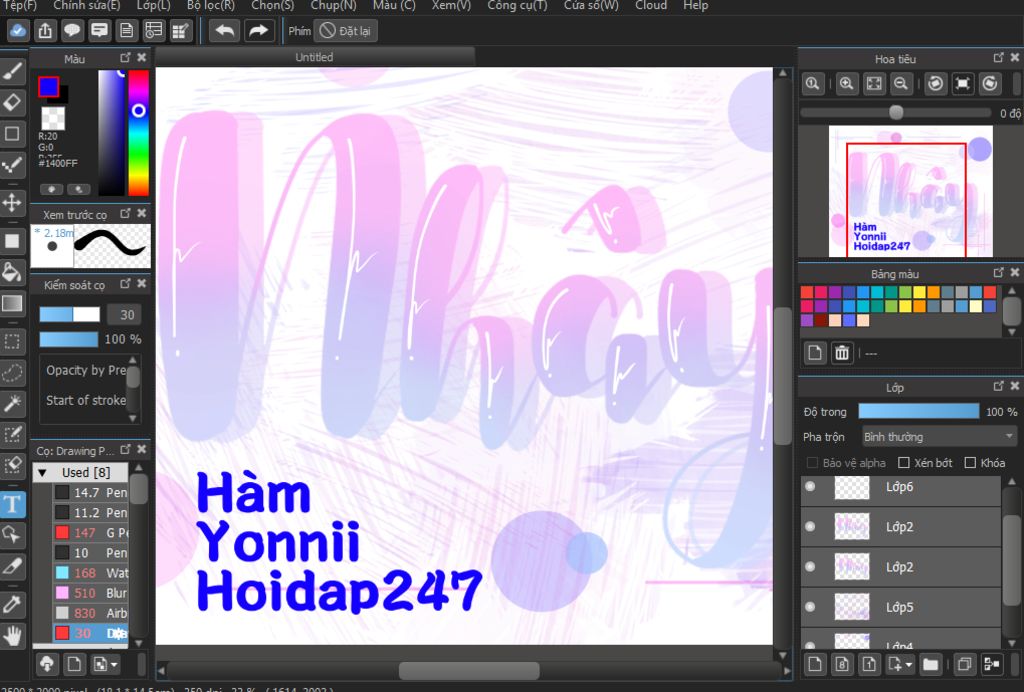The height and width of the screenshot is (692, 1024).
Task: Enable the Khóa lock checkbox
Action: point(970,463)
